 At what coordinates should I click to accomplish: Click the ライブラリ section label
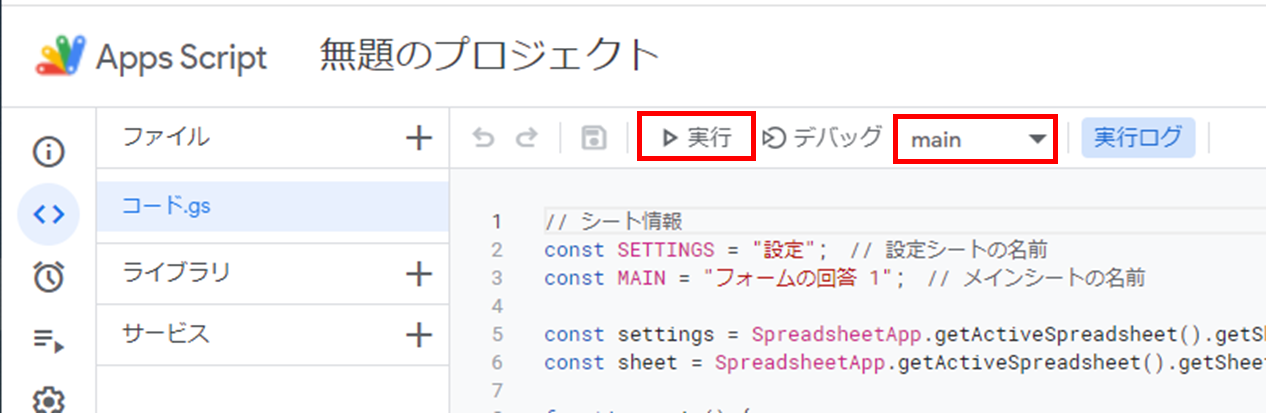pyautogui.click(x=176, y=272)
